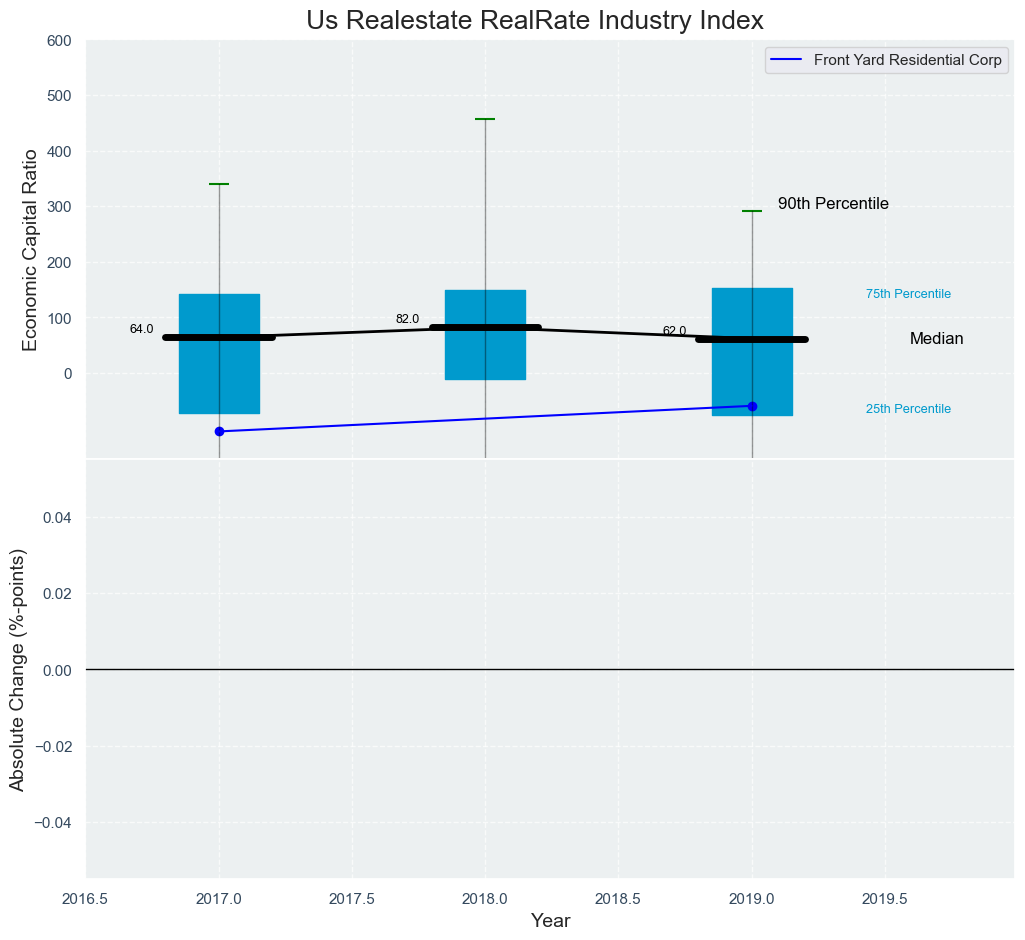The height and width of the screenshot is (940, 1025).
Task: Click the black Median annotation text
Action: pyautogui.click(x=936, y=339)
